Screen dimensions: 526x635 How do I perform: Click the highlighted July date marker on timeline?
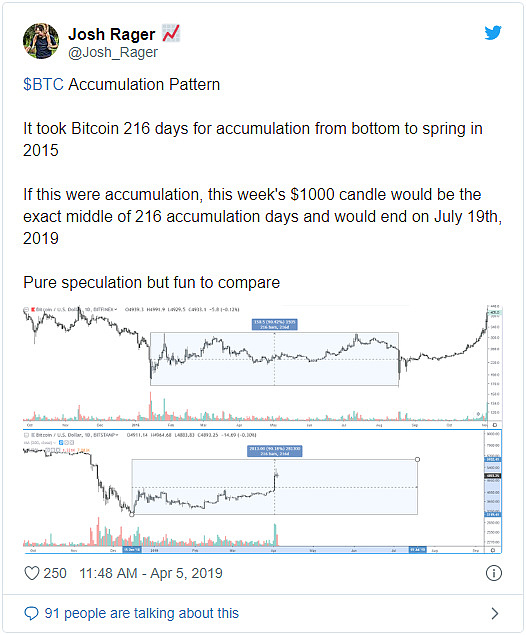coord(417,550)
